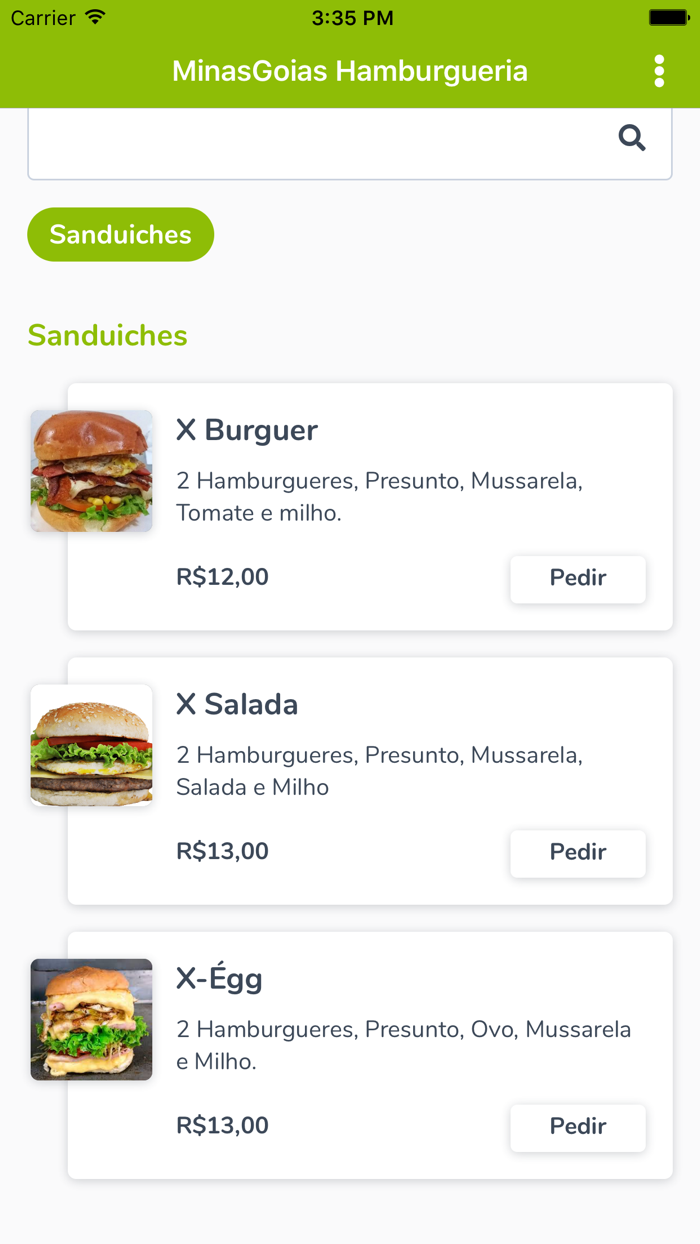Viewport: 700px width, 1244px height.
Task: Tap the search magnifier icon
Action: (x=632, y=138)
